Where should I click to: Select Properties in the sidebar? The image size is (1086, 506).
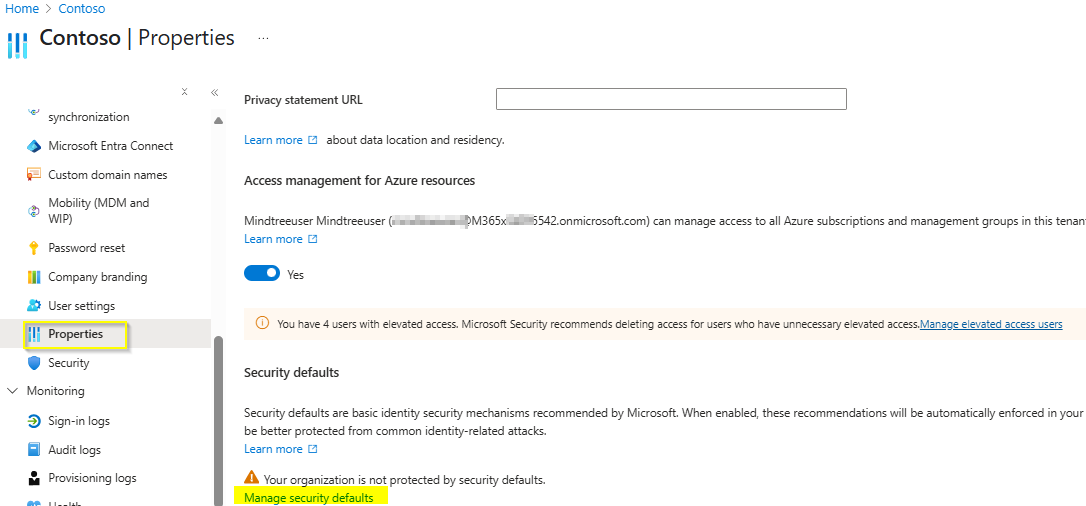point(75,334)
